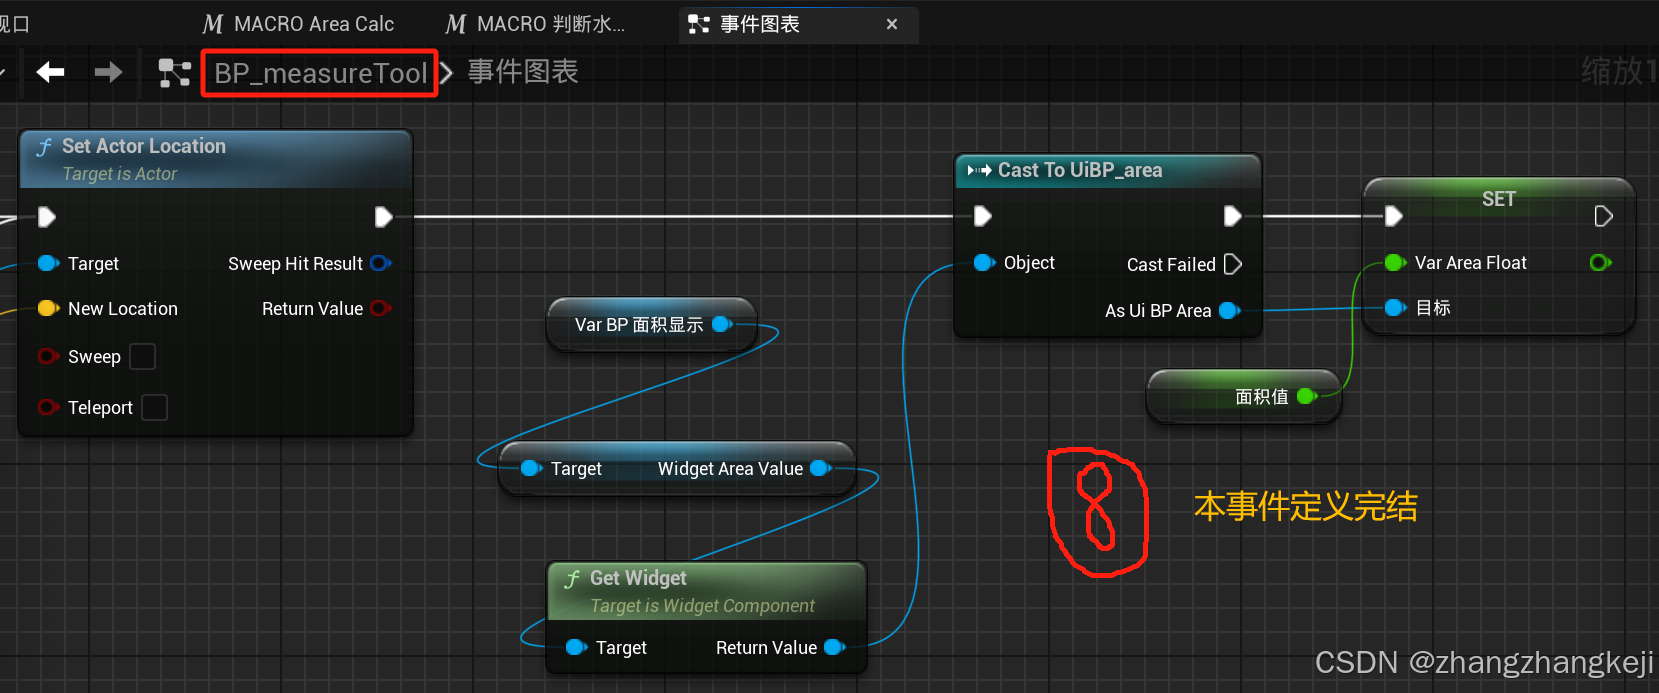Click the Var BP 面积显示 output pin
Image resolution: width=1659 pixels, height=693 pixels.
(x=722, y=325)
